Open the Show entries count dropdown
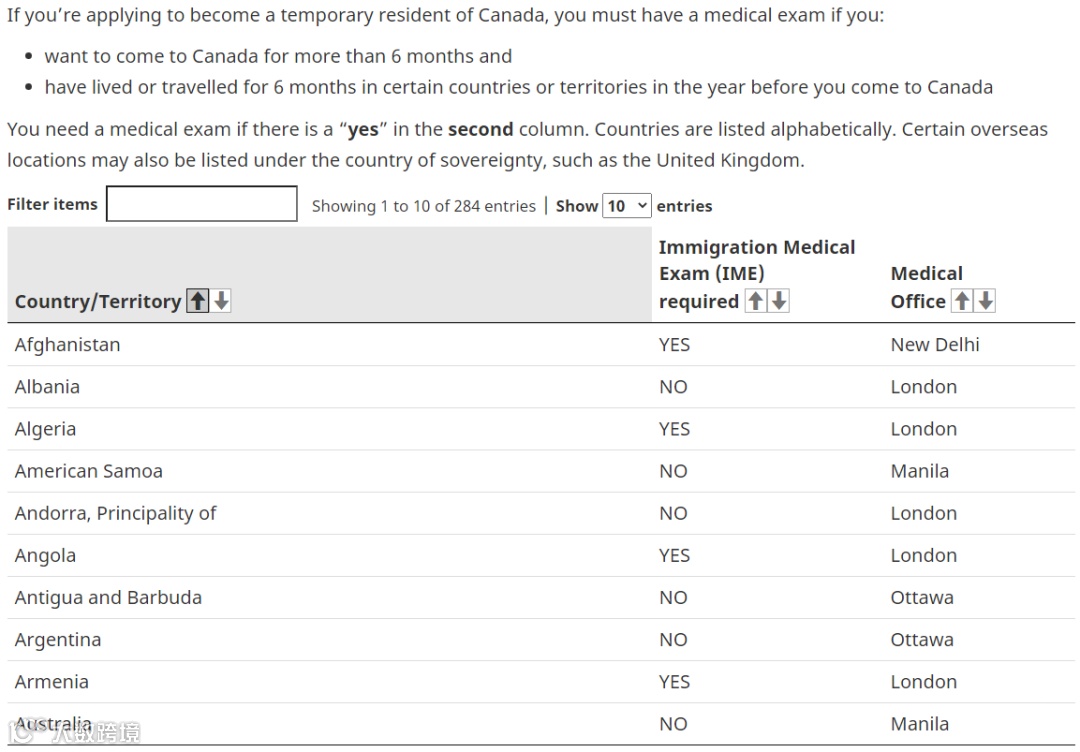The width and height of the screenshot is (1080, 752). point(627,206)
